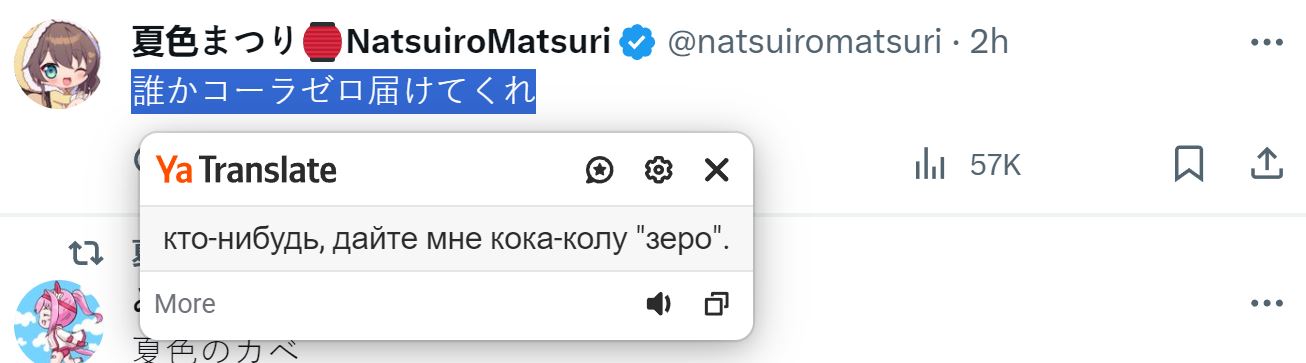Close the Ya Translate popup
The height and width of the screenshot is (363, 1306).
point(717,171)
